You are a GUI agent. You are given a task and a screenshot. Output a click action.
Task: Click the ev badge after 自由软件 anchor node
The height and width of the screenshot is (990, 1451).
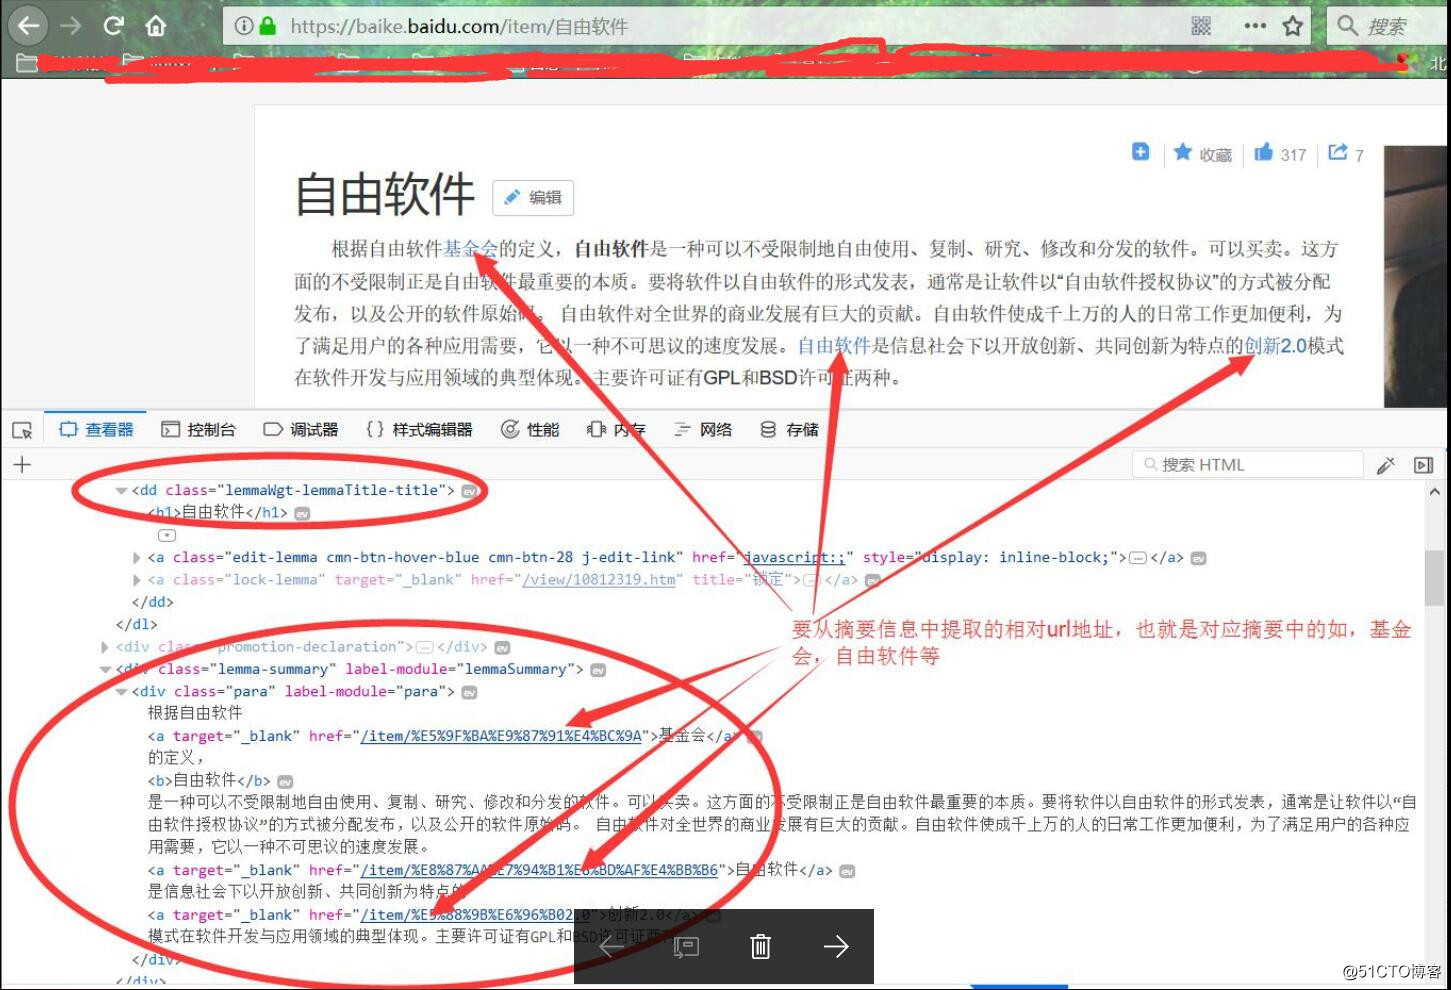pyautogui.click(x=847, y=871)
